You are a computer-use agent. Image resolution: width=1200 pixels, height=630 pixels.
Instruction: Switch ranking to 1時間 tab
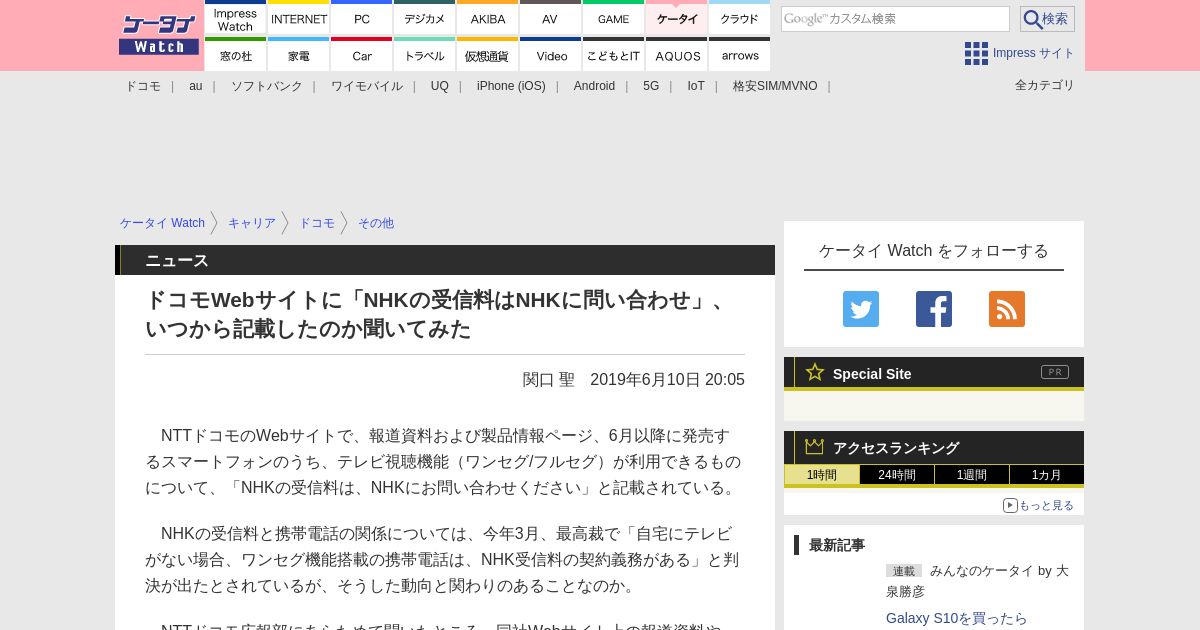tap(822, 475)
